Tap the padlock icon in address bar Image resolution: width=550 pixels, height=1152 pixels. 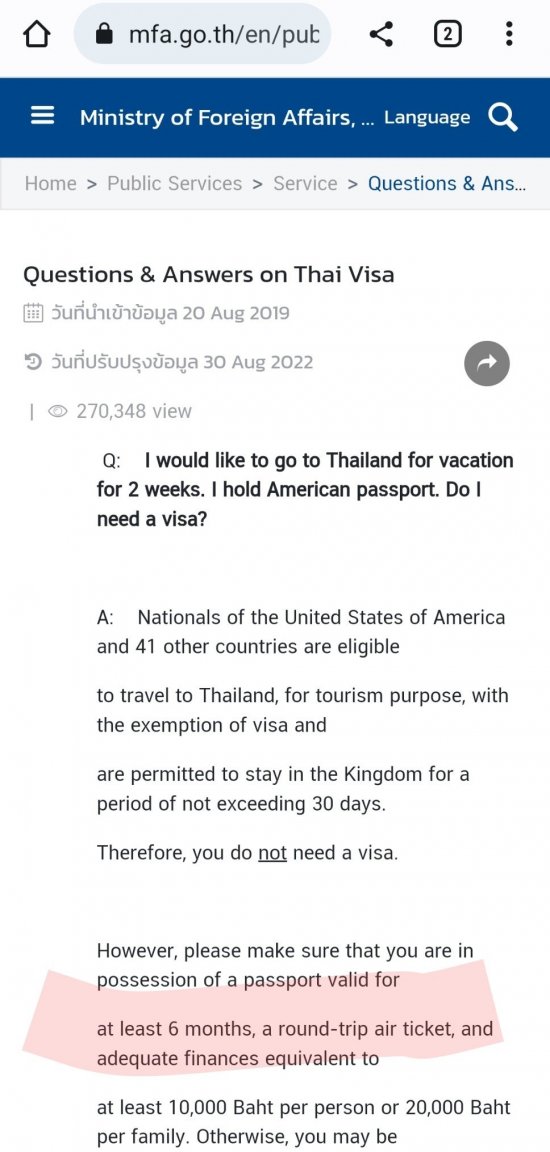coord(106,34)
